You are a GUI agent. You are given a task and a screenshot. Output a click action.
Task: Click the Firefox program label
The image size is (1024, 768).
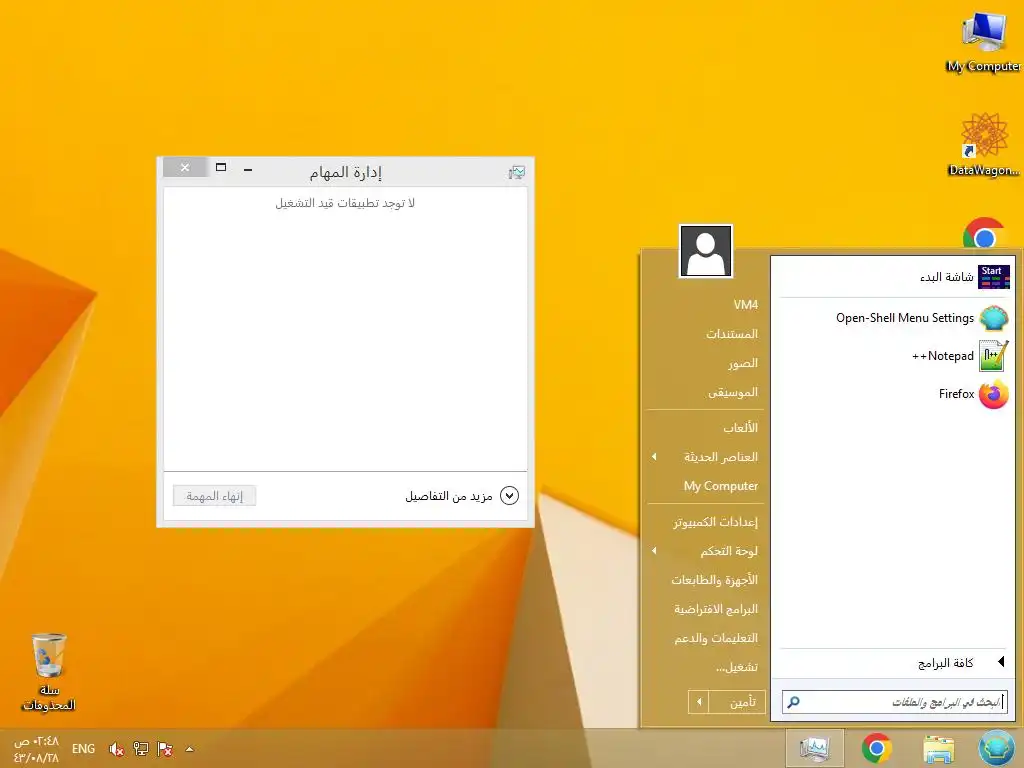click(956, 394)
